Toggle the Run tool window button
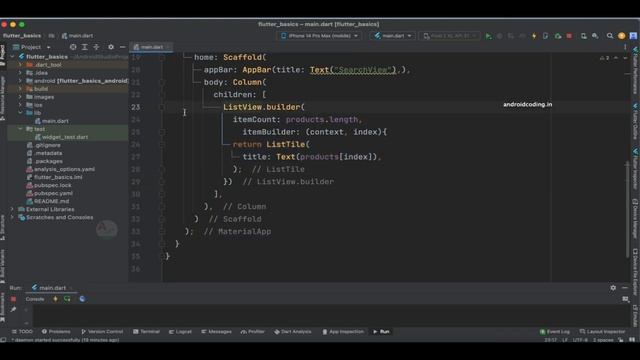640x360 pixels. click(381, 331)
